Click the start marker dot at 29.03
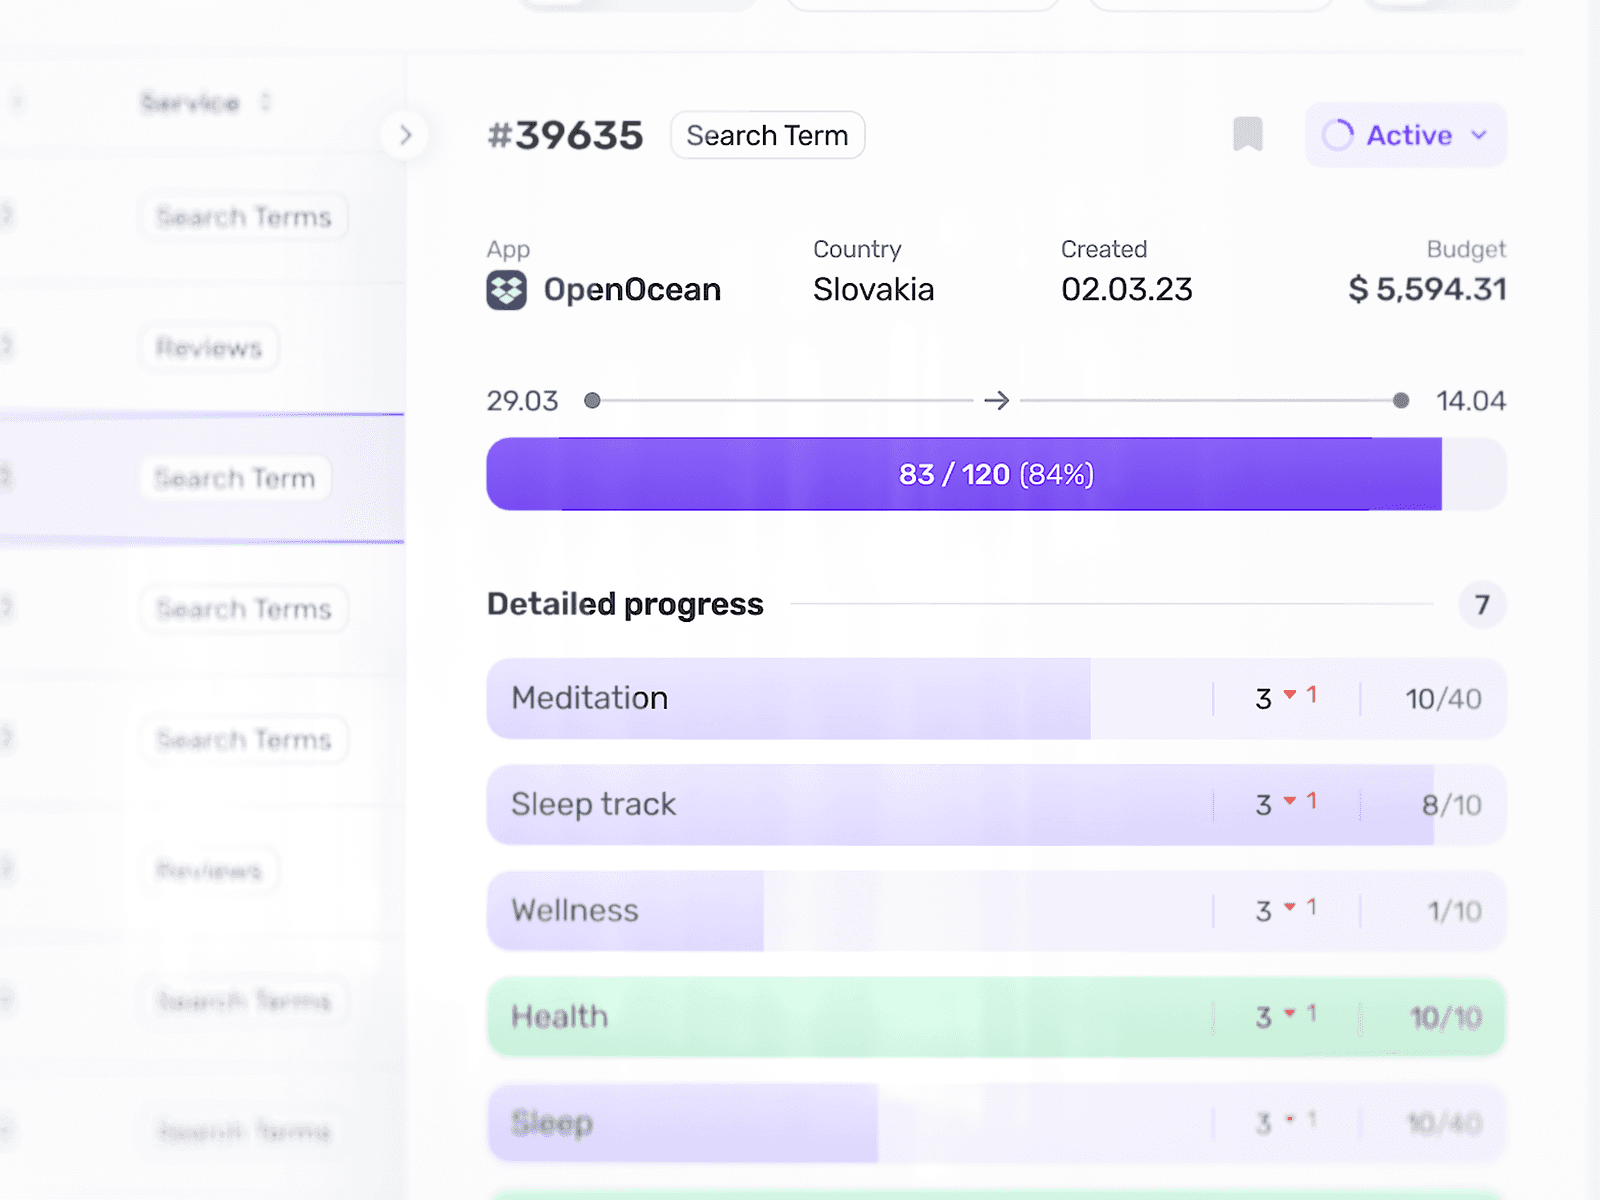Image resolution: width=1600 pixels, height=1200 pixels. (592, 401)
